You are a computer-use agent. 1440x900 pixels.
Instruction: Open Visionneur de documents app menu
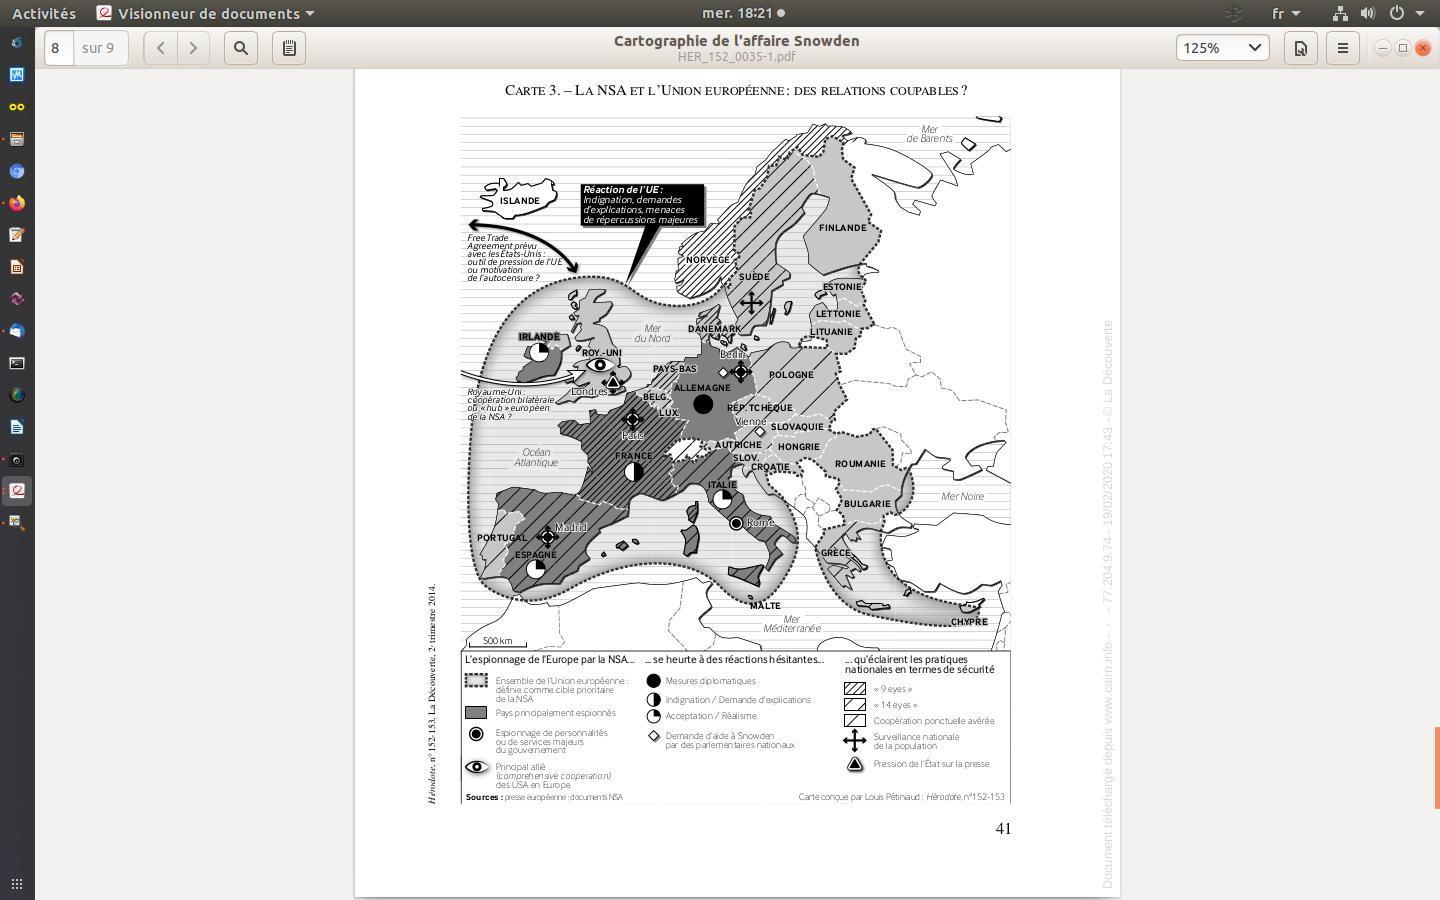pos(206,13)
